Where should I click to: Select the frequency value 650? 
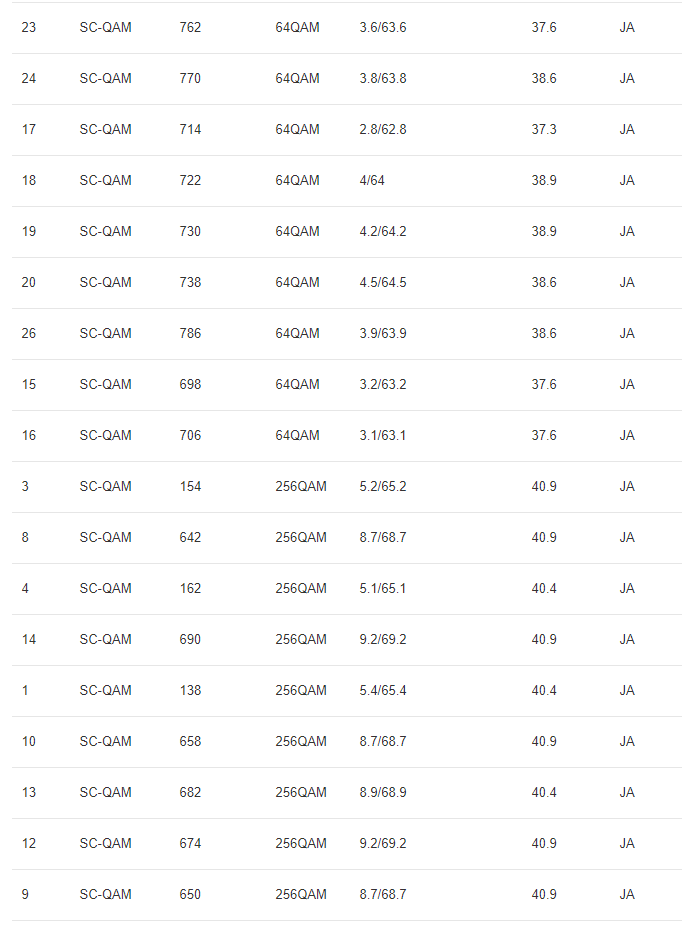(190, 894)
